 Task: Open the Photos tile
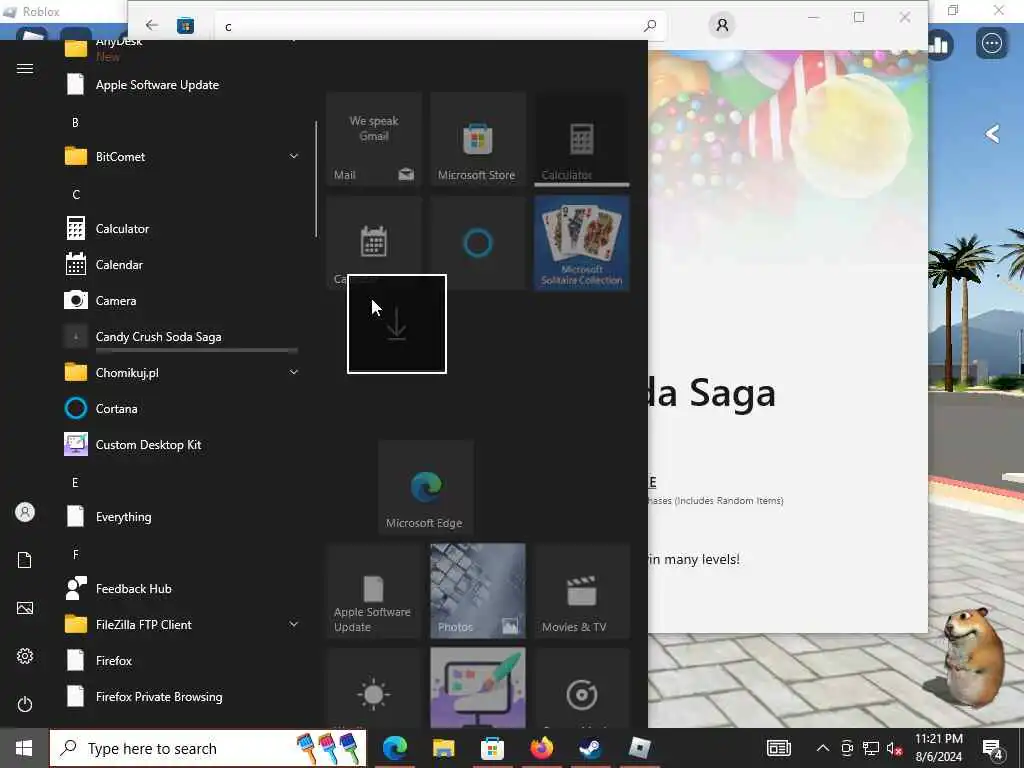coord(477,591)
